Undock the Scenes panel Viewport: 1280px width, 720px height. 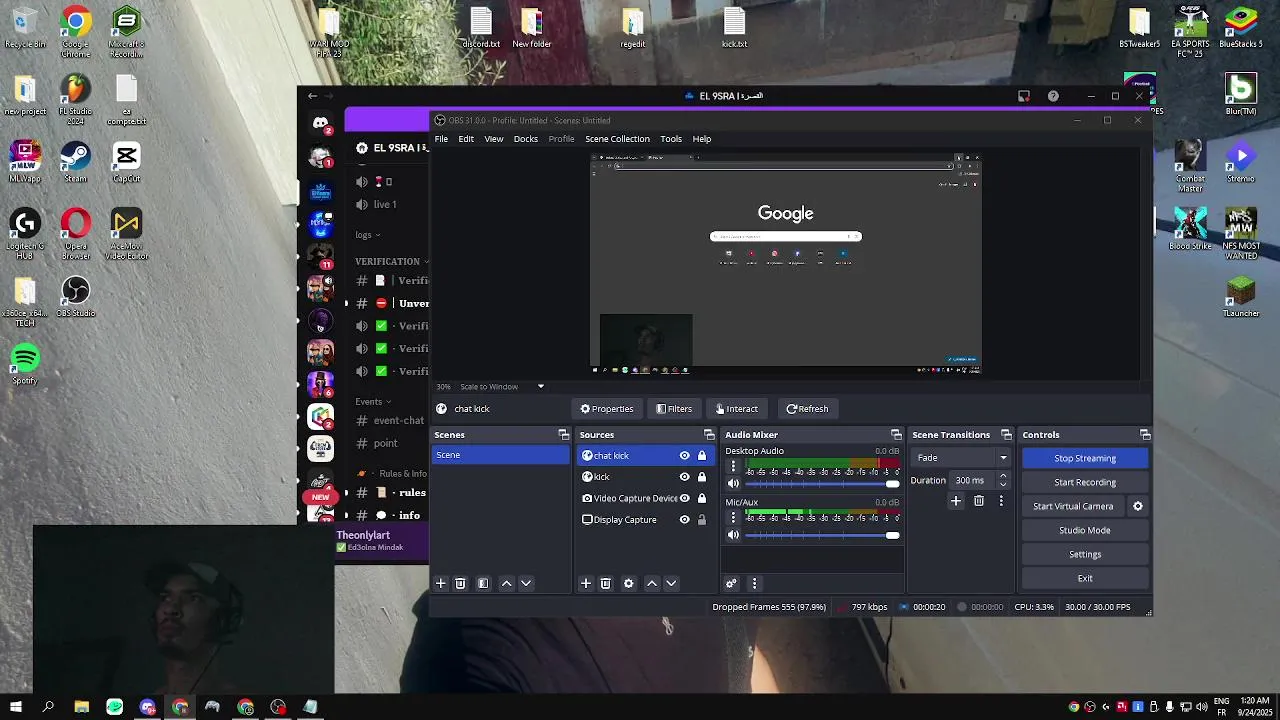coord(563,435)
